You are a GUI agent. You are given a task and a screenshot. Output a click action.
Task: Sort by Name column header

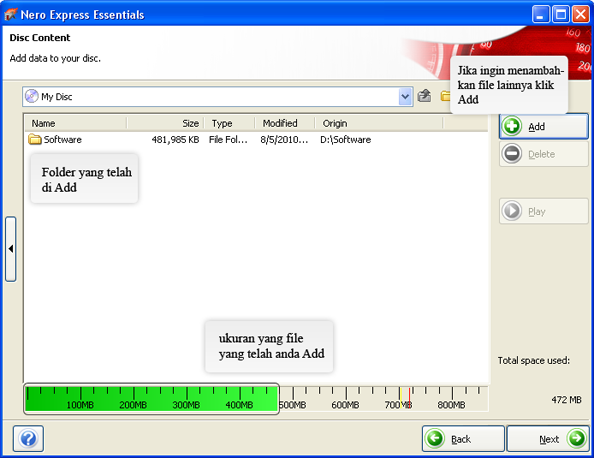(x=76, y=123)
